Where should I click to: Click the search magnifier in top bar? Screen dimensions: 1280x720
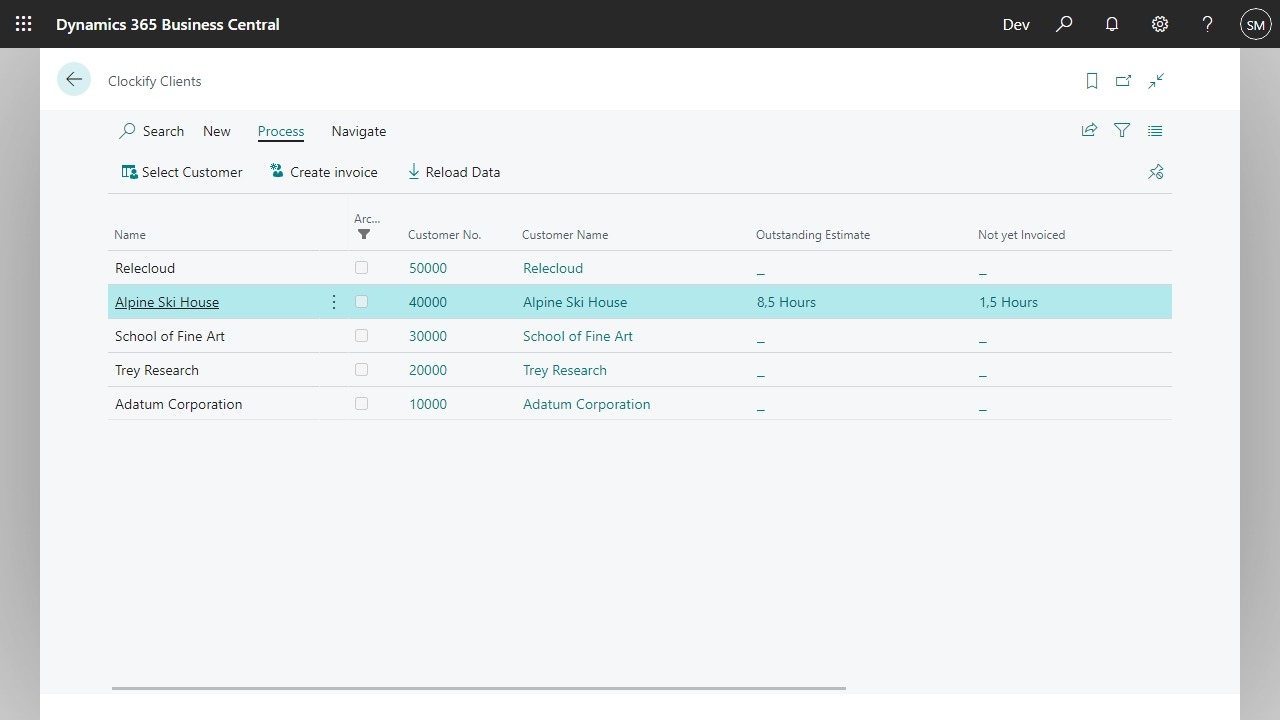point(1064,24)
